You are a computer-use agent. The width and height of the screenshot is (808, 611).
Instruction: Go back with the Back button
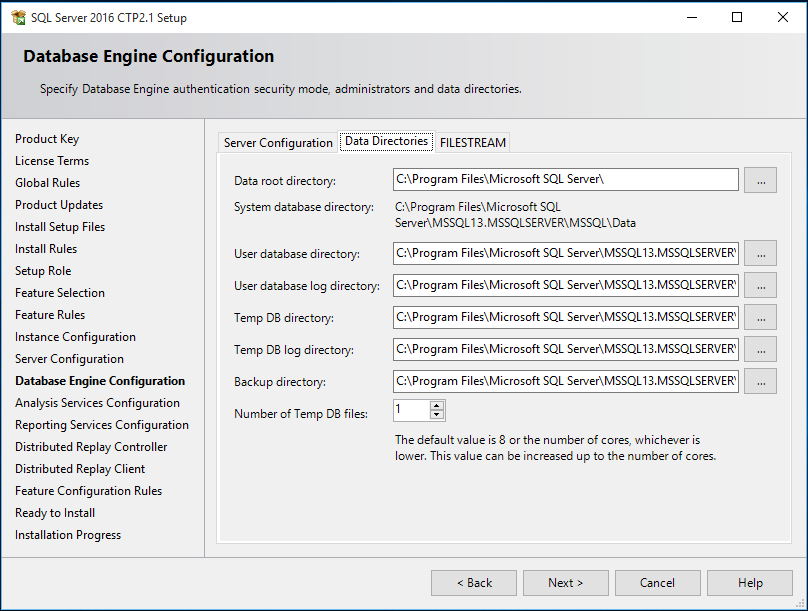(x=474, y=583)
